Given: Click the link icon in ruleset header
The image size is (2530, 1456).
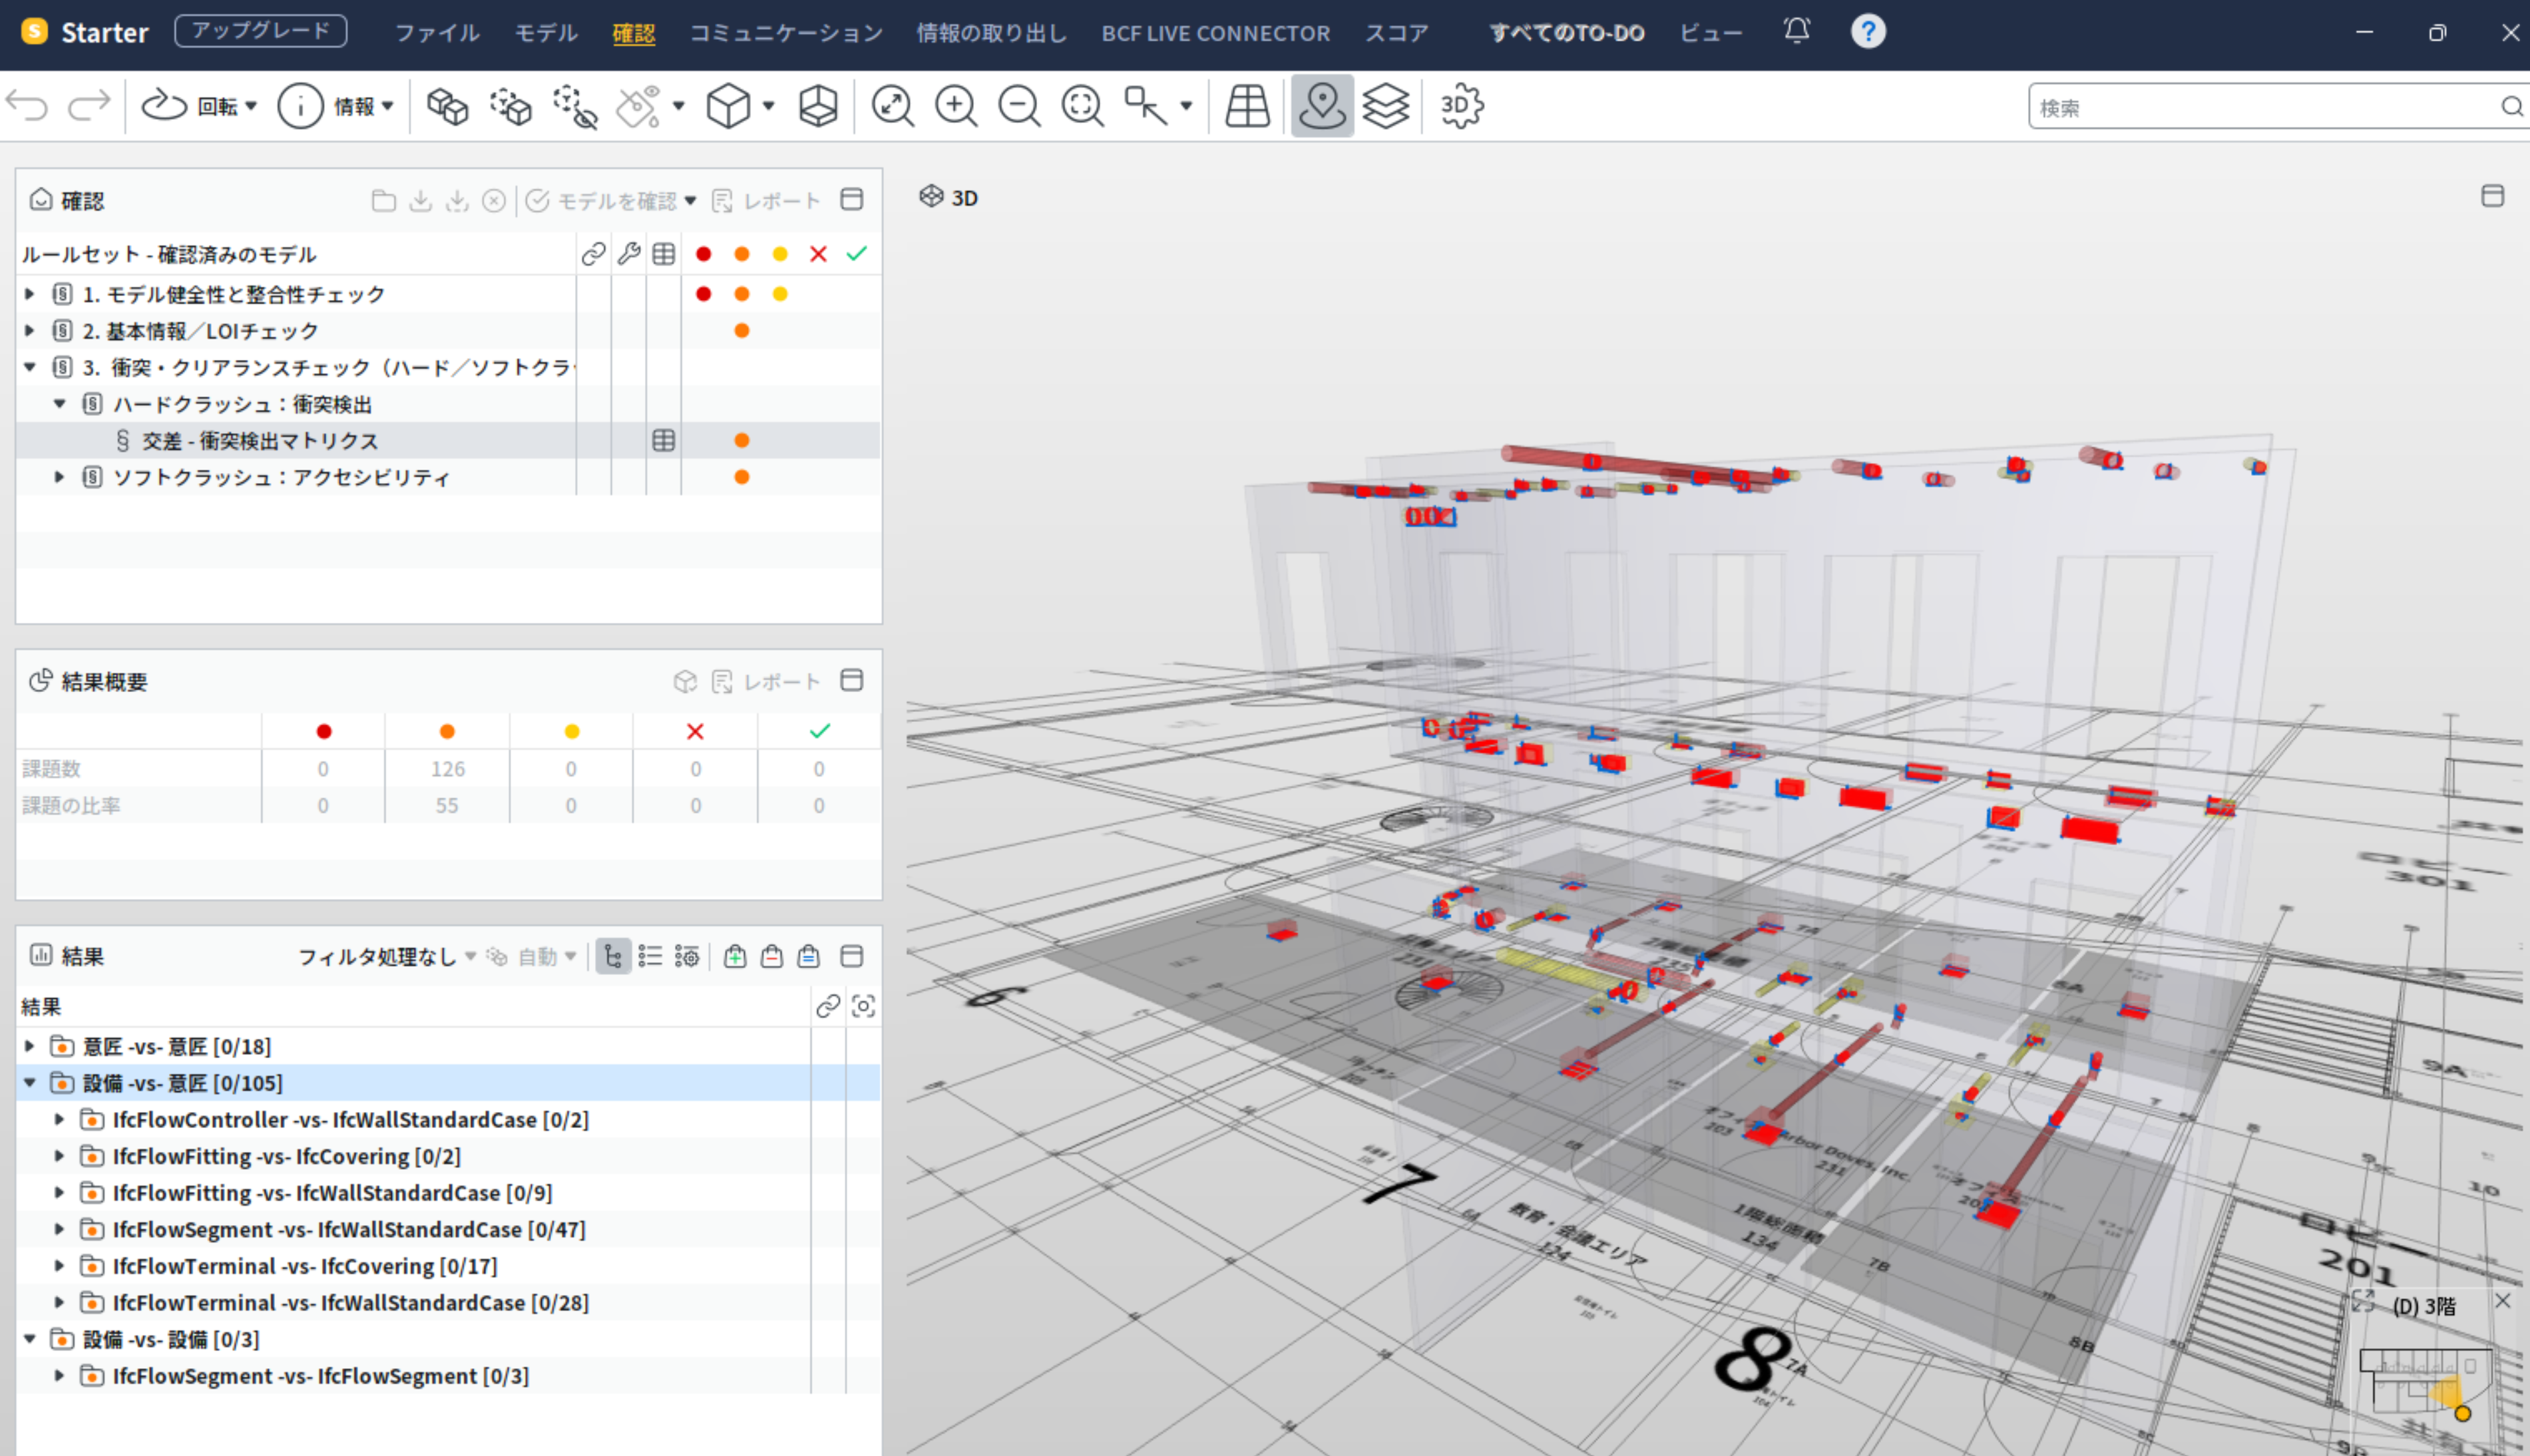Looking at the screenshot, I should 593,254.
